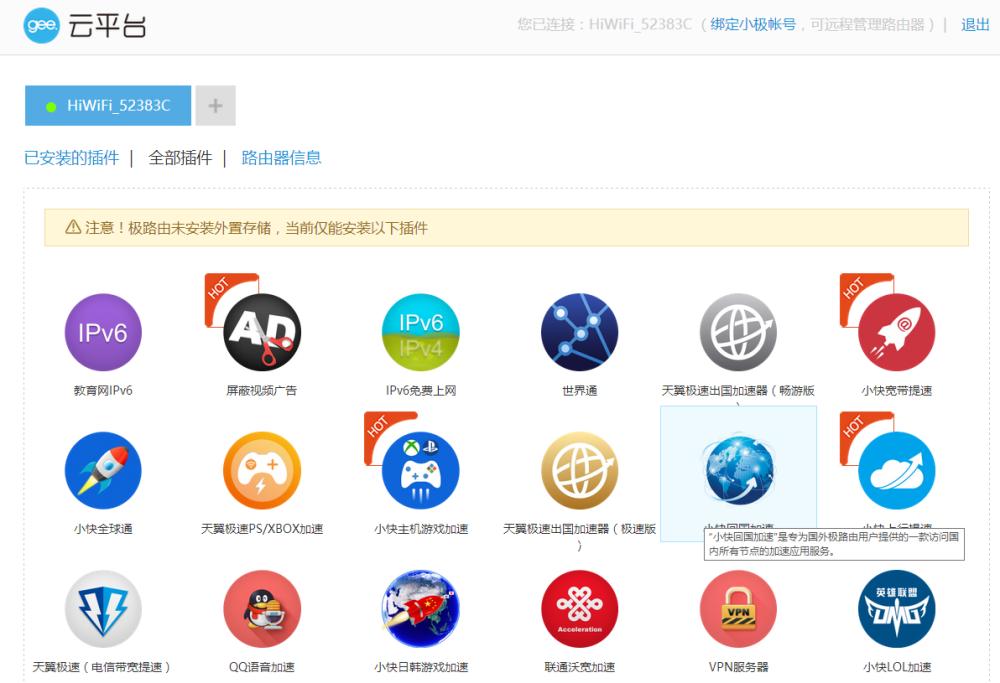Open the 天翼极速PS/XBOX加速 gamepad icon
The image size is (1000, 683).
(x=262, y=470)
